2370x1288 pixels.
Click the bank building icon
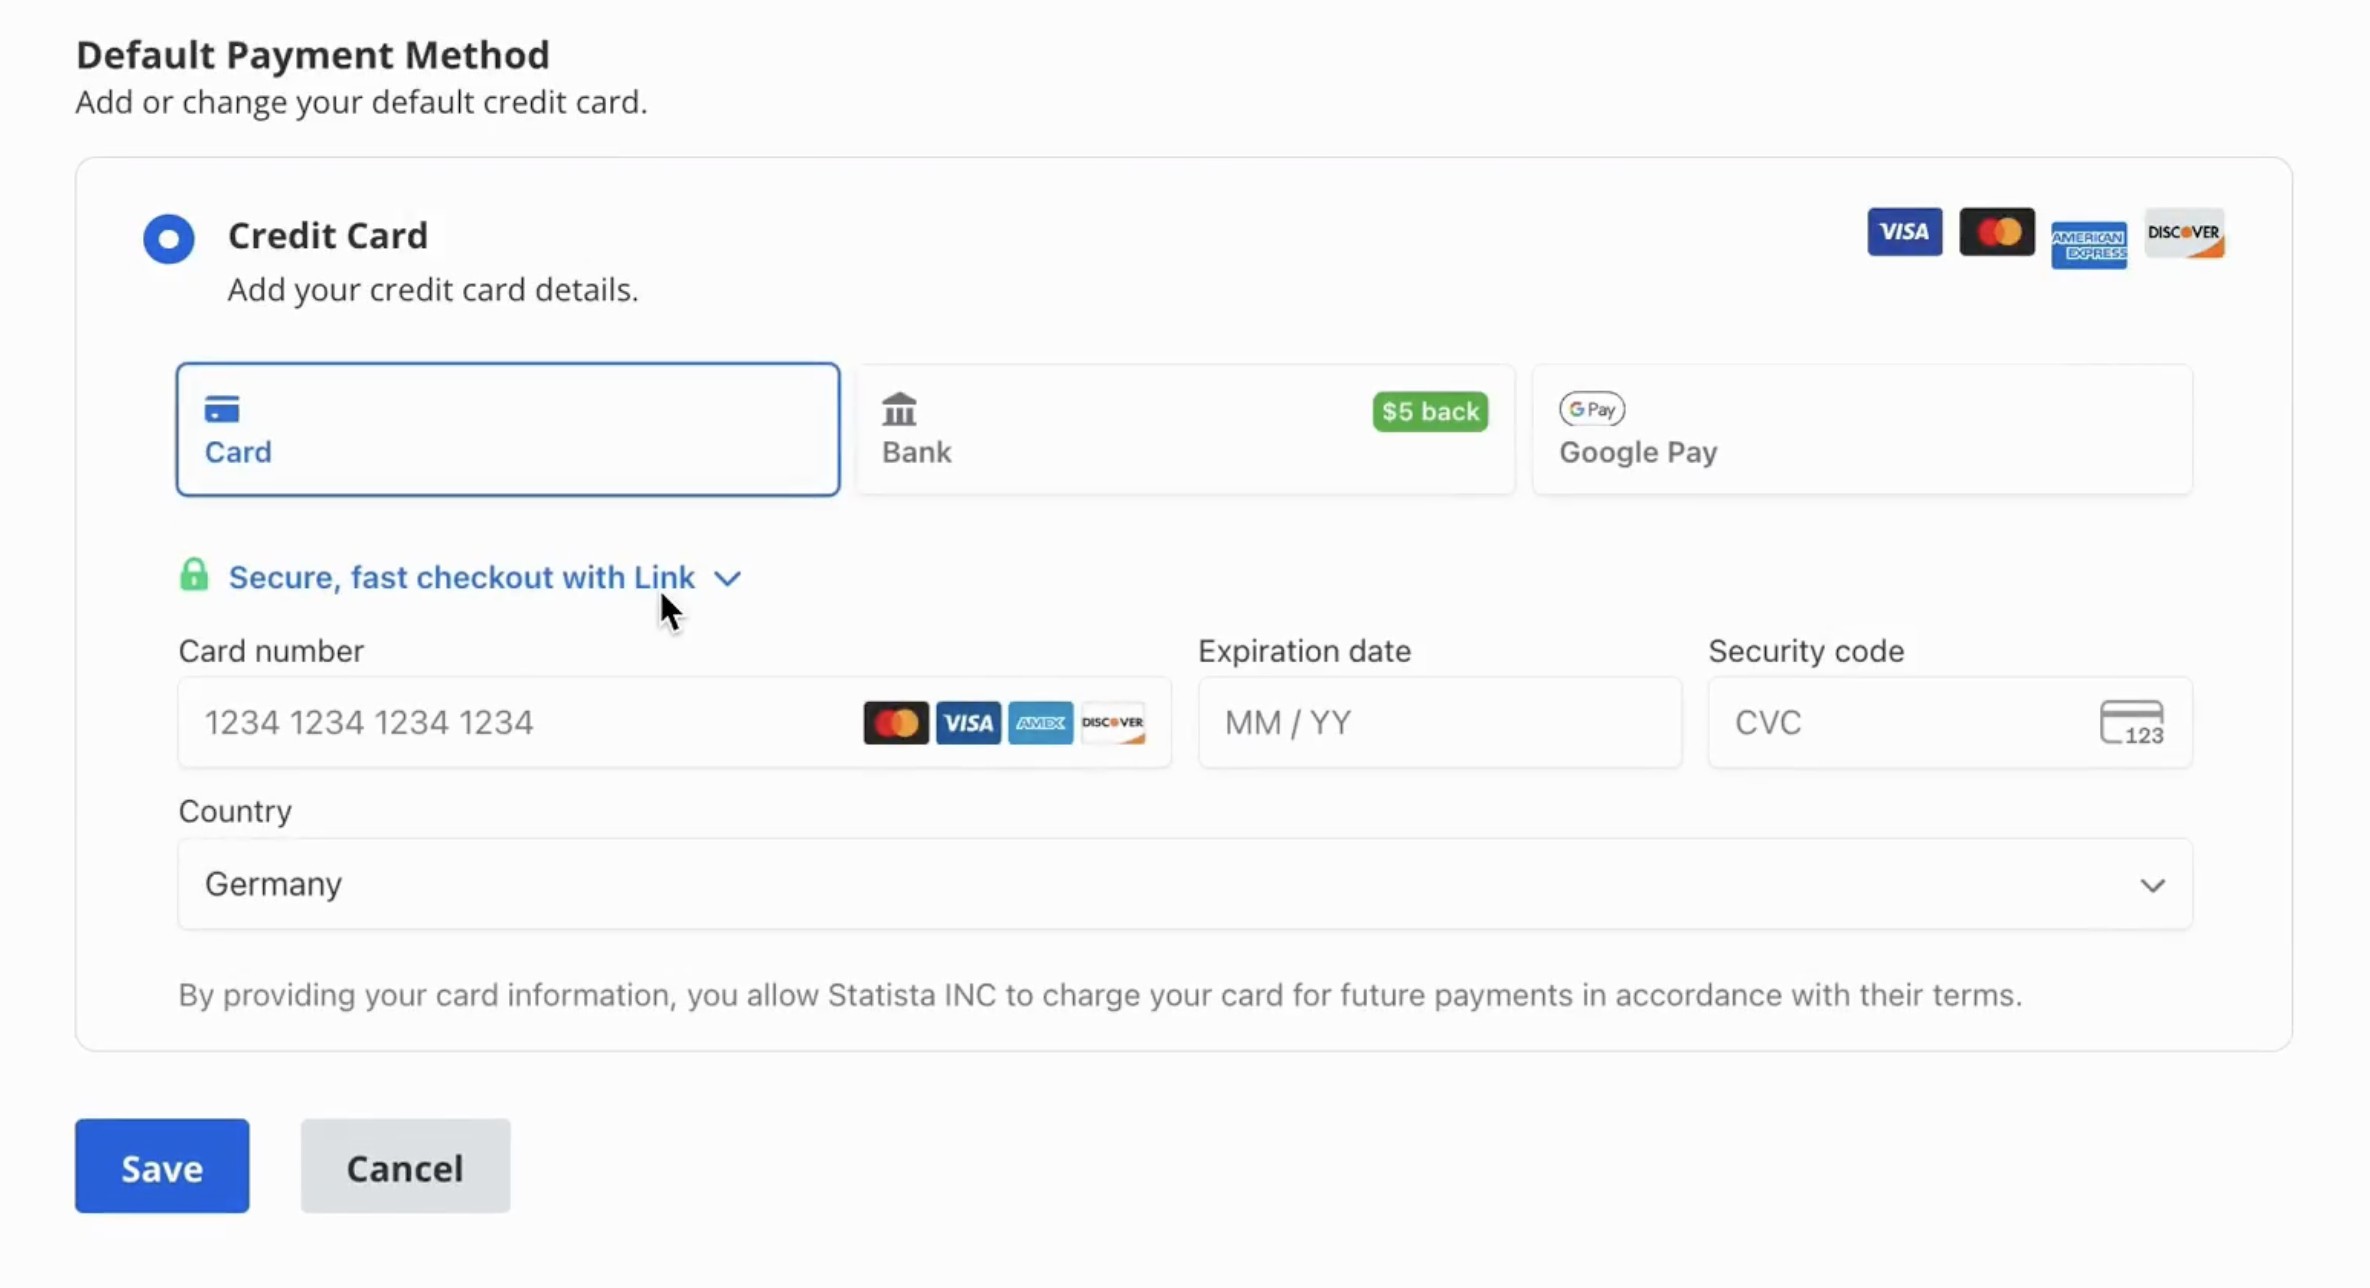[x=899, y=409]
